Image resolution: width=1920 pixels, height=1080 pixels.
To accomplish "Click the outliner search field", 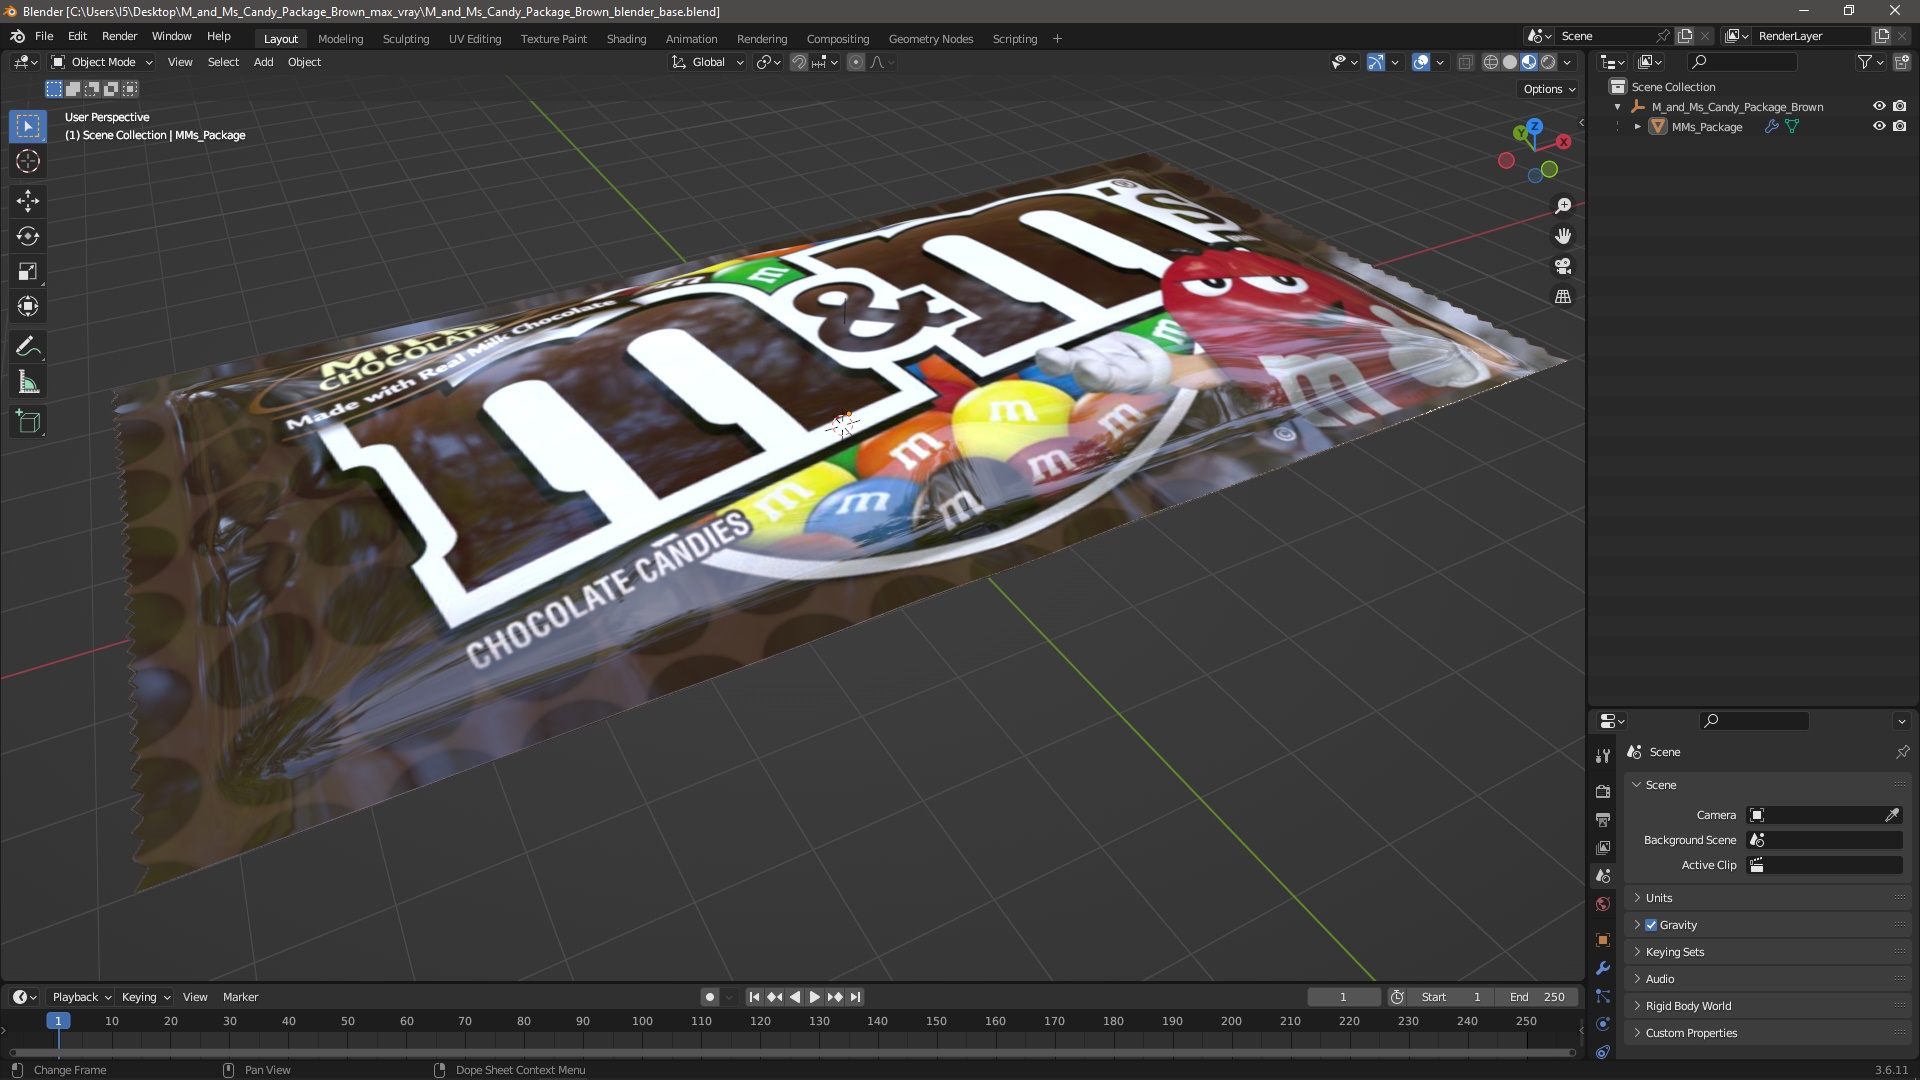I will click(x=1741, y=62).
